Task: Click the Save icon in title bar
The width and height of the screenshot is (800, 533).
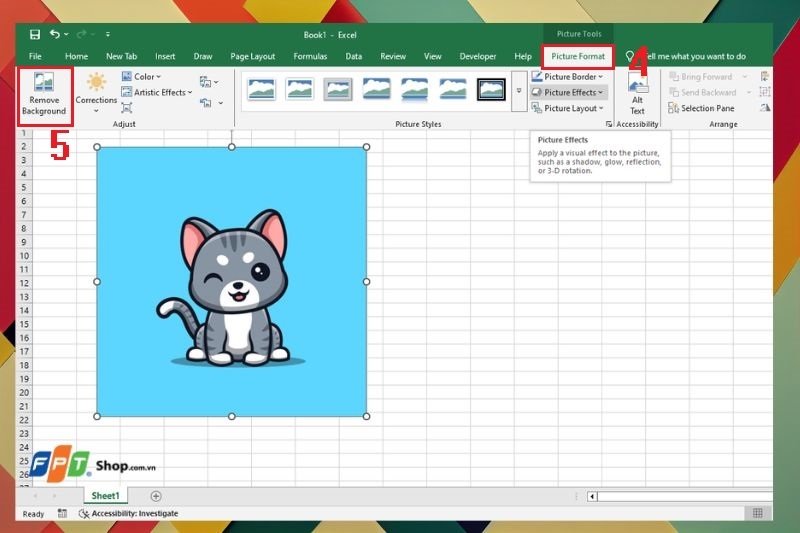Action: click(35, 34)
